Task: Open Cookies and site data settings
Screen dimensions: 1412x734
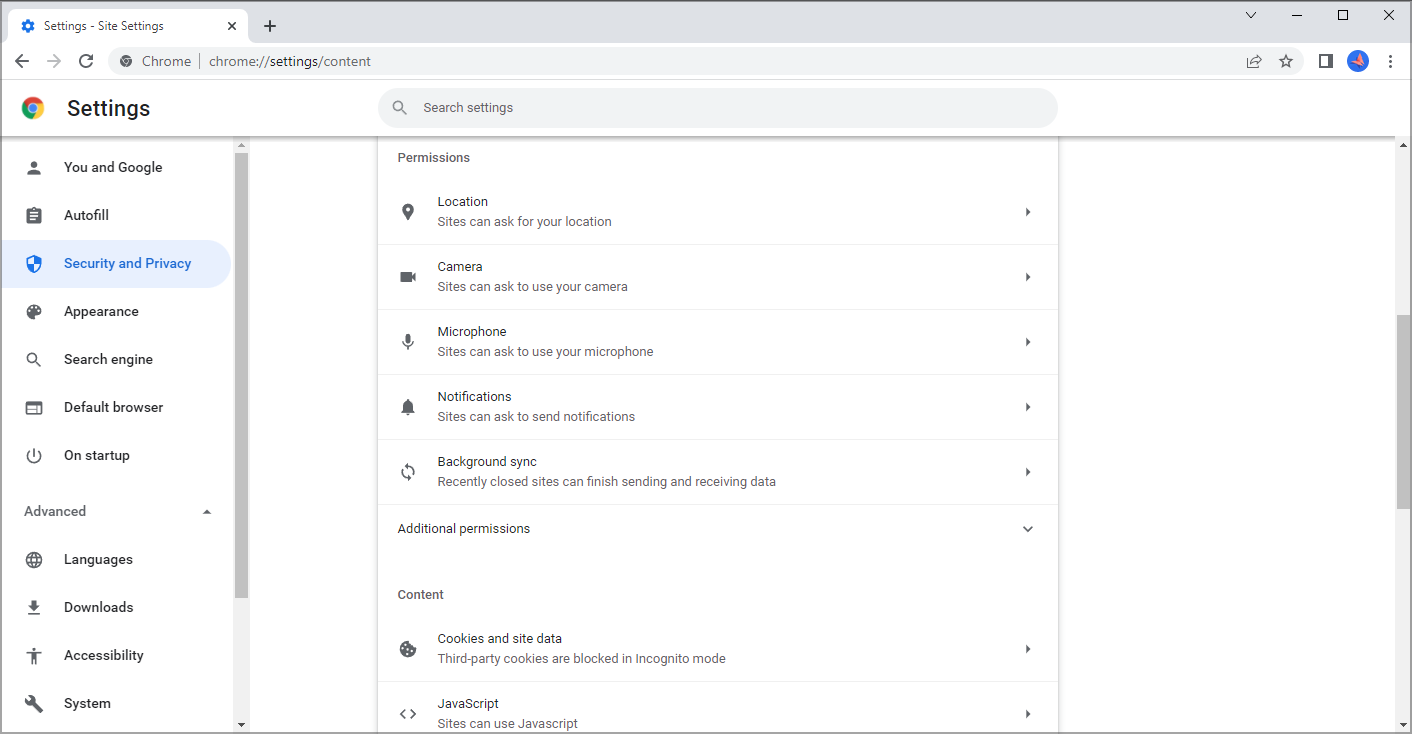Action: pyautogui.click(x=717, y=649)
